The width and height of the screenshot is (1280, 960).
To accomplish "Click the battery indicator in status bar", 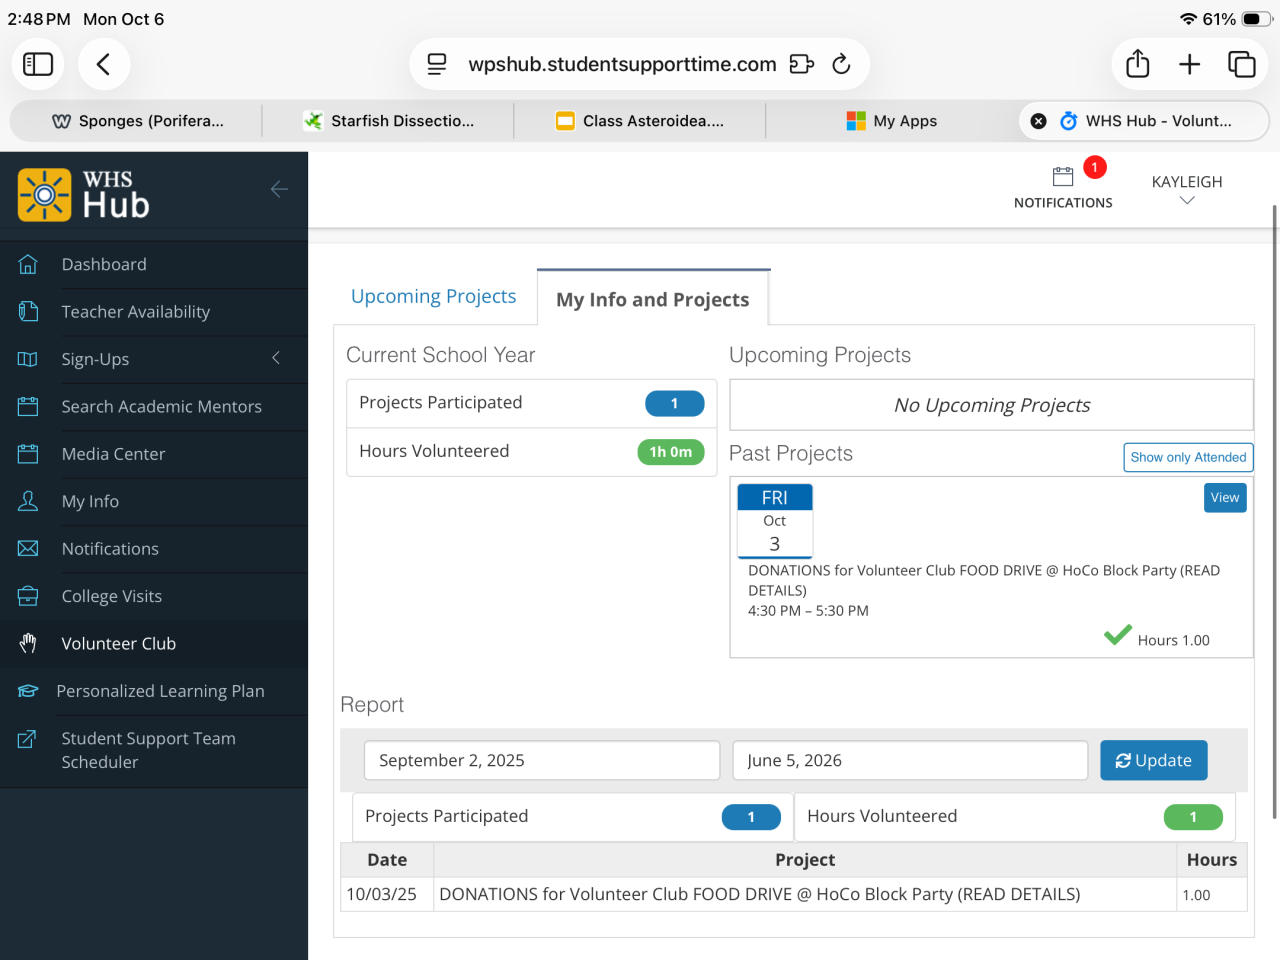I will pos(1258,19).
